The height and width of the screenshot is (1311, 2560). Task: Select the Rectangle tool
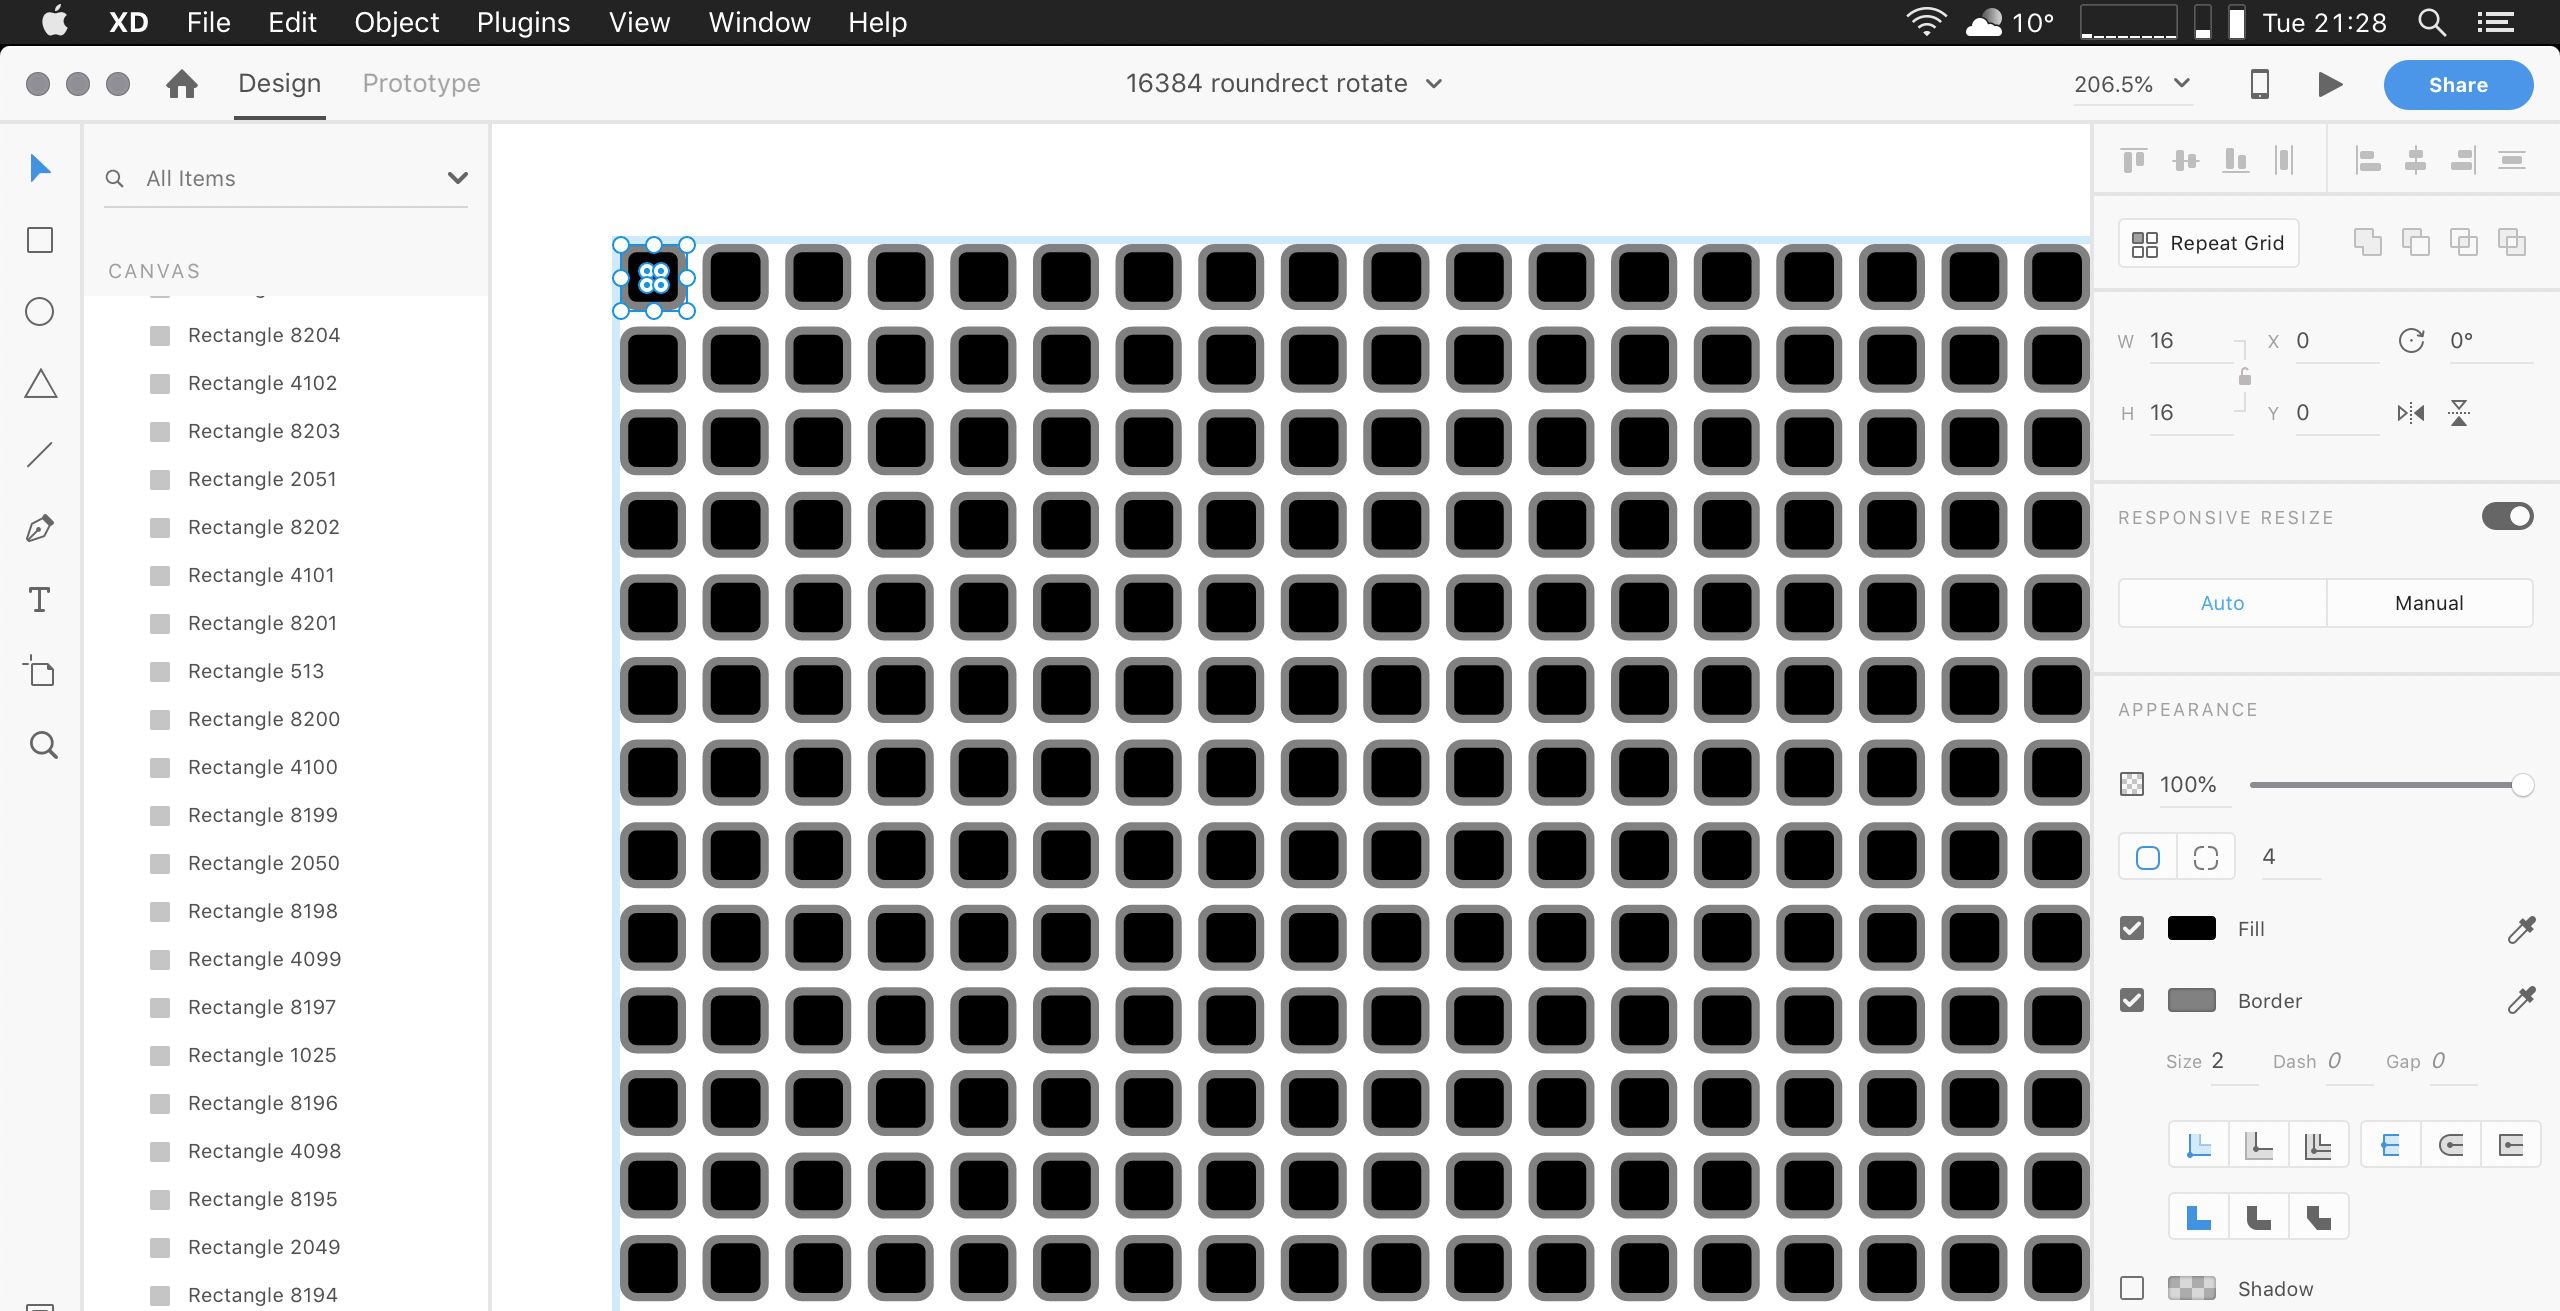click(x=39, y=239)
